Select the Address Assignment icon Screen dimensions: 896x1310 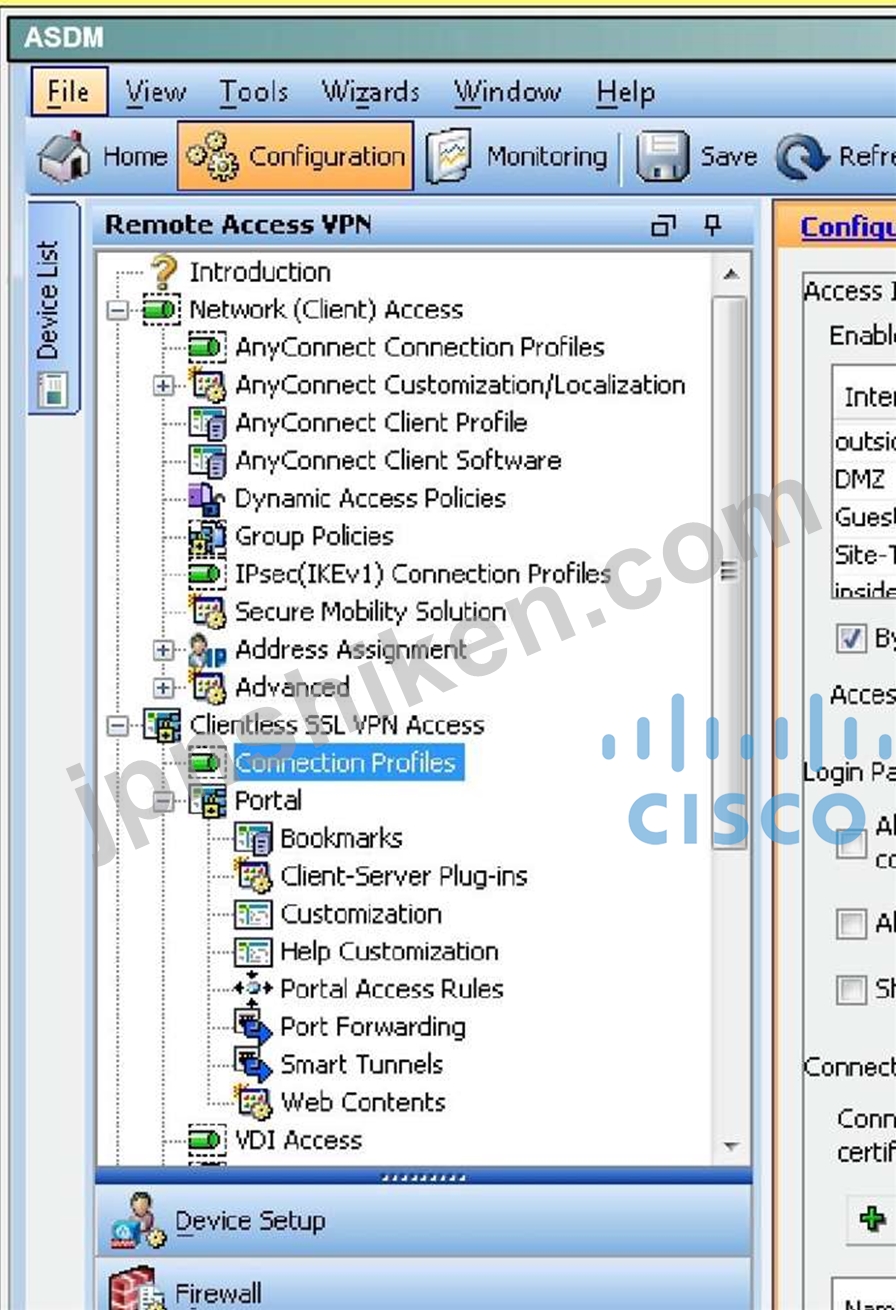pyautogui.click(x=207, y=650)
